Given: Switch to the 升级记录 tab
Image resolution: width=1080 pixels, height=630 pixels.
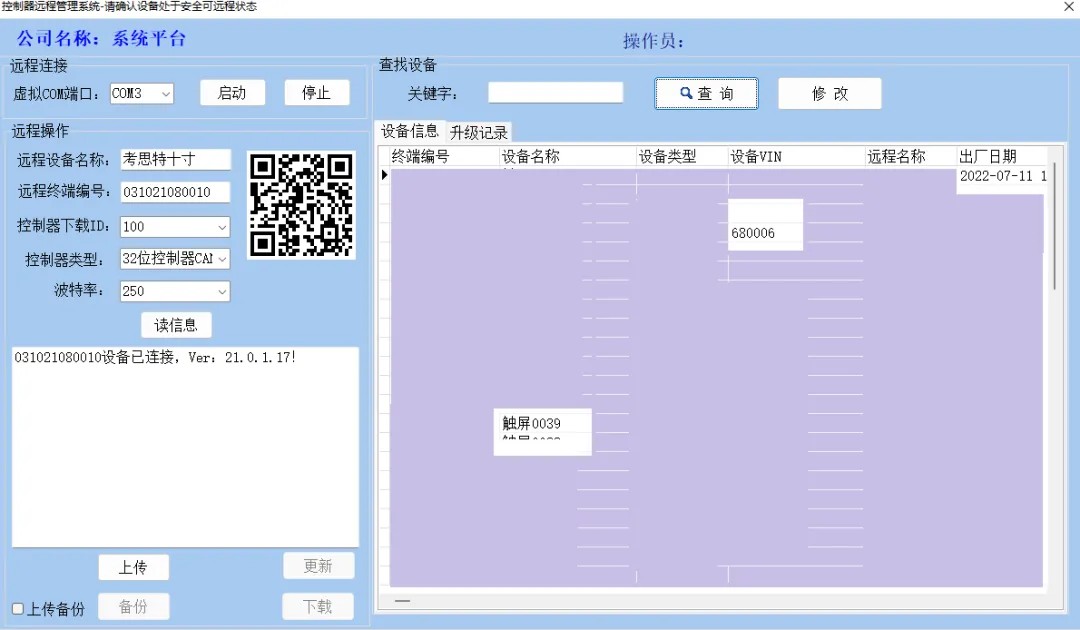Looking at the screenshot, I should pyautogui.click(x=479, y=132).
